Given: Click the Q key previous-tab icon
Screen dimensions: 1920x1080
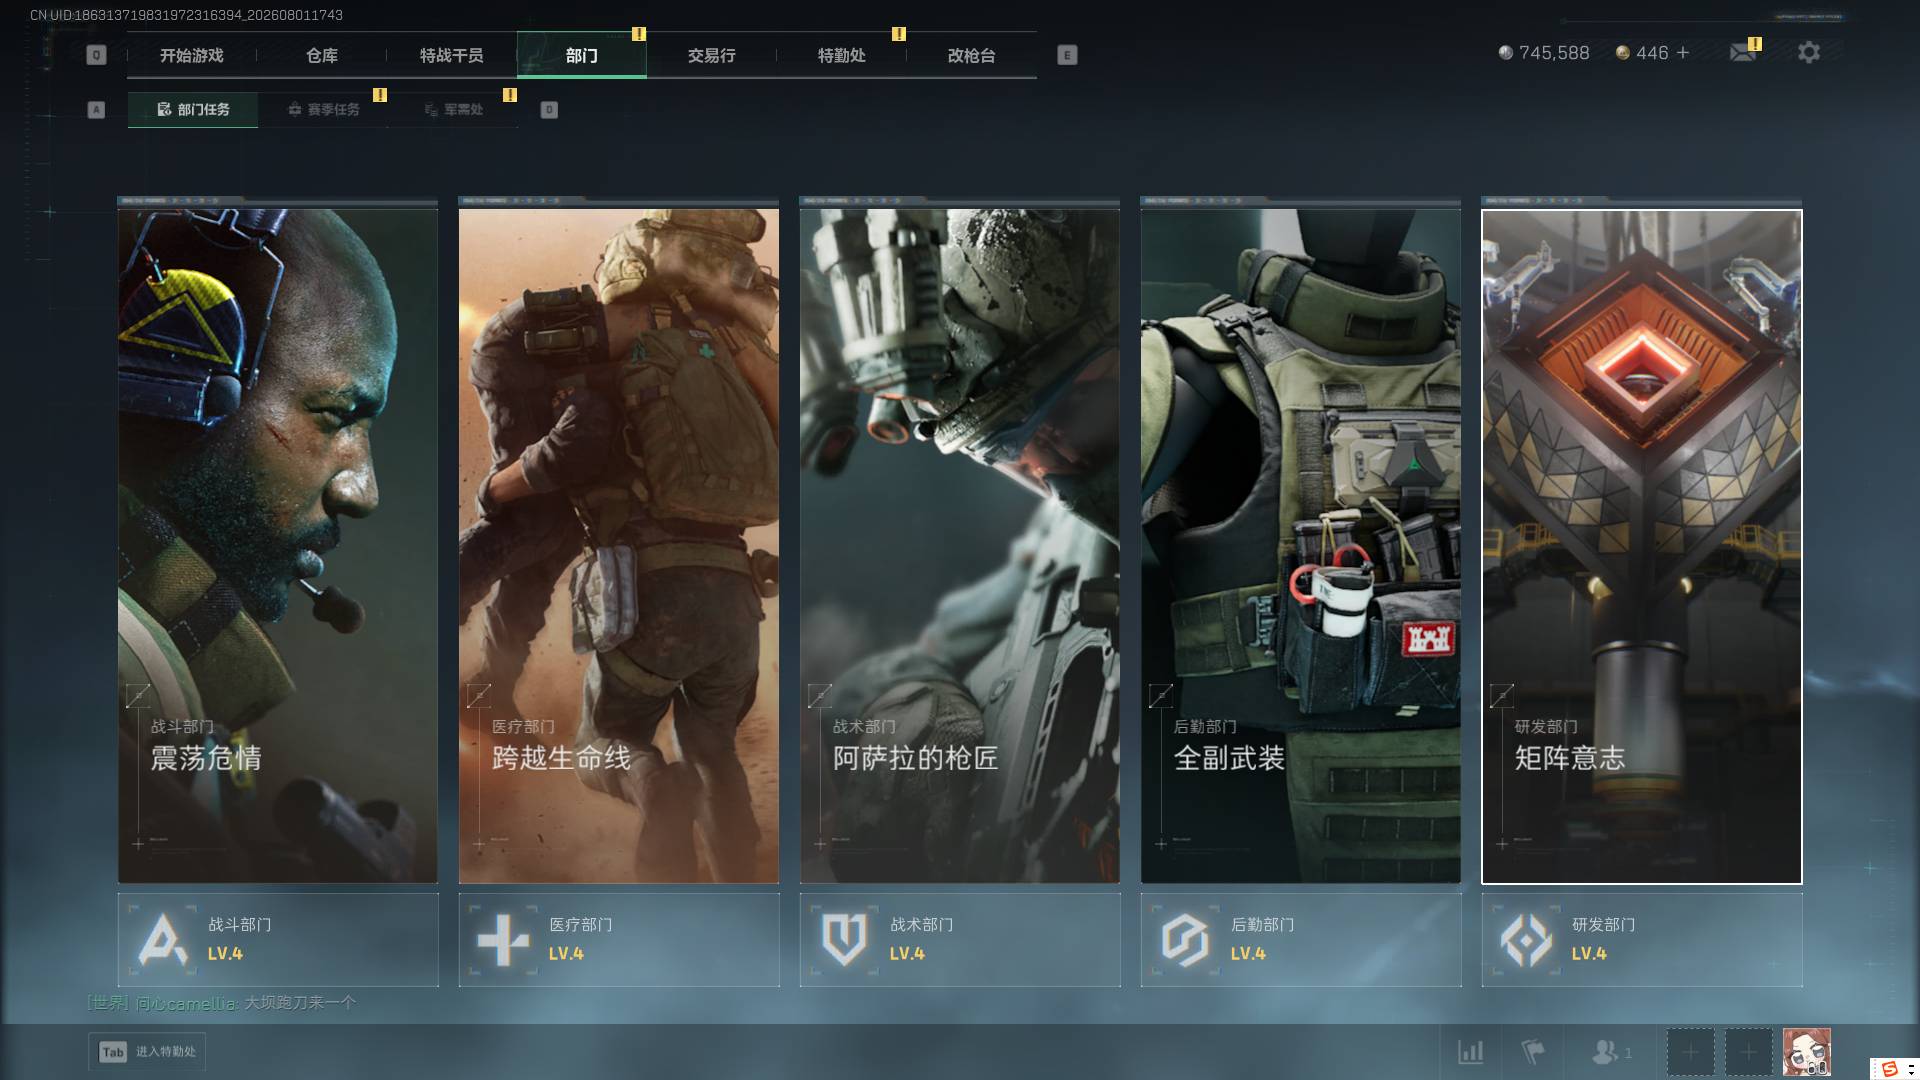Looking at the screenshot, I should [96, 55].
